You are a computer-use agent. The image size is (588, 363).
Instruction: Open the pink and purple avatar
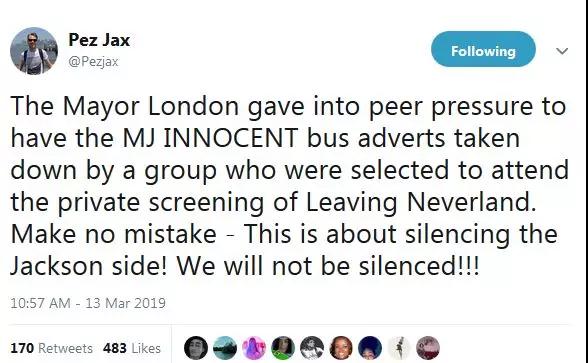[x=254, y=348]
